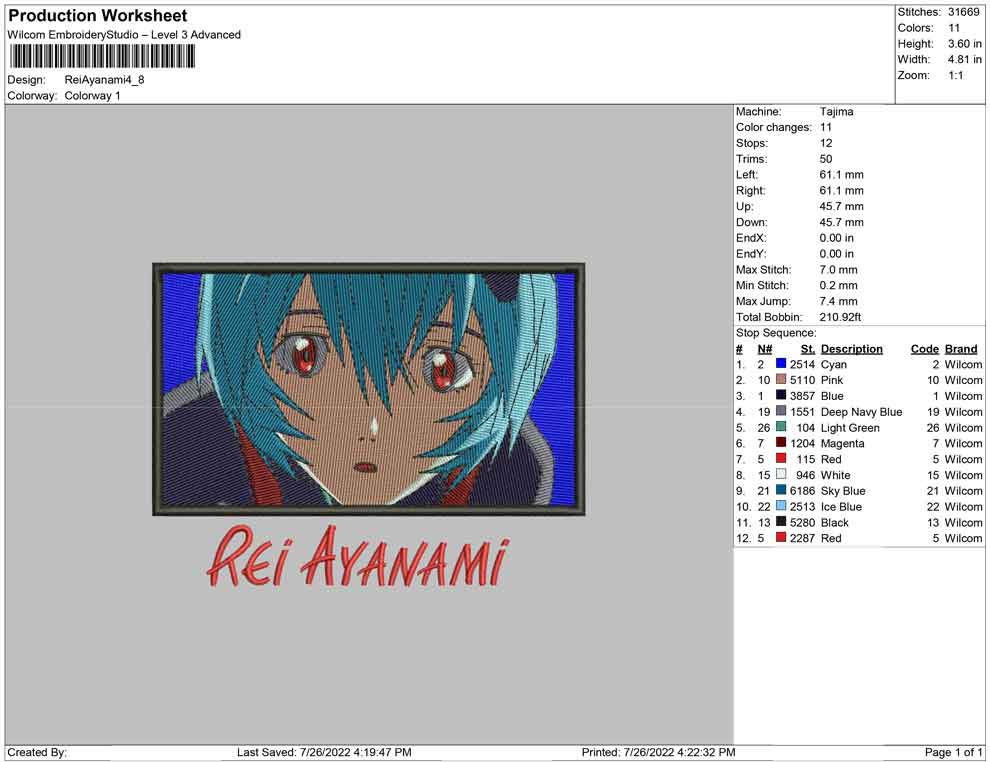Select the Ice Blue thread swatch
The height and width of the screenshot is (762, 990).
781,507
